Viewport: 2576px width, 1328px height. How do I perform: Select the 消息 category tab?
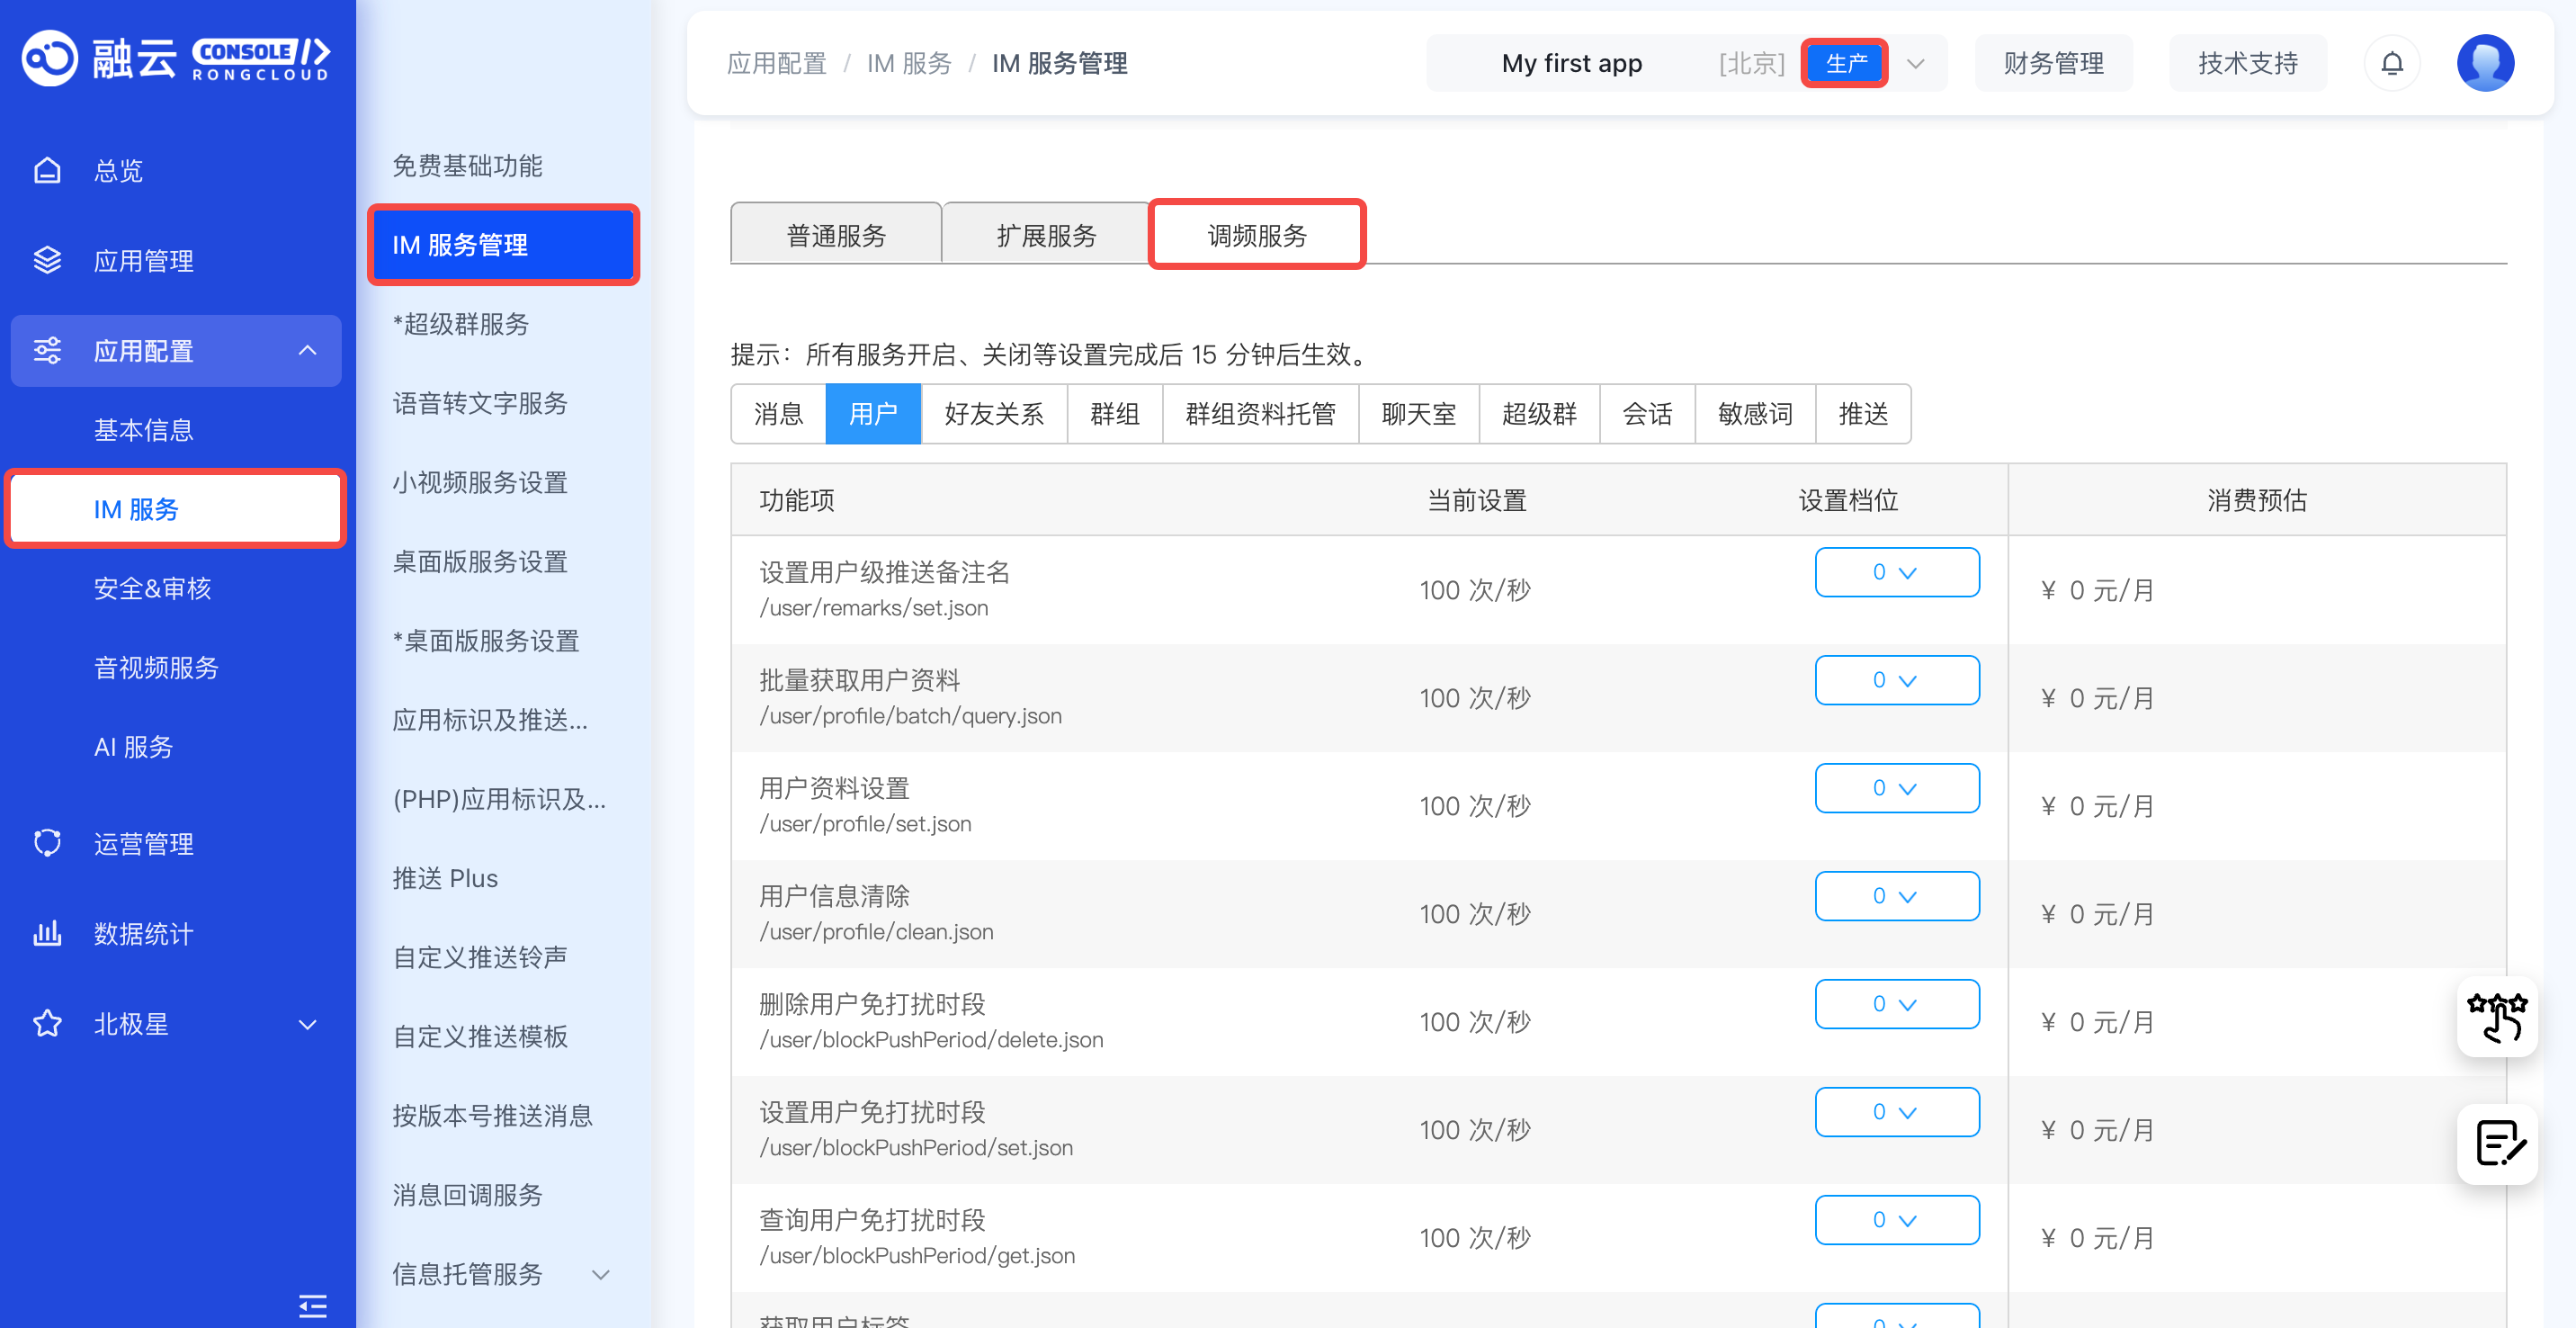pos(778,414)
